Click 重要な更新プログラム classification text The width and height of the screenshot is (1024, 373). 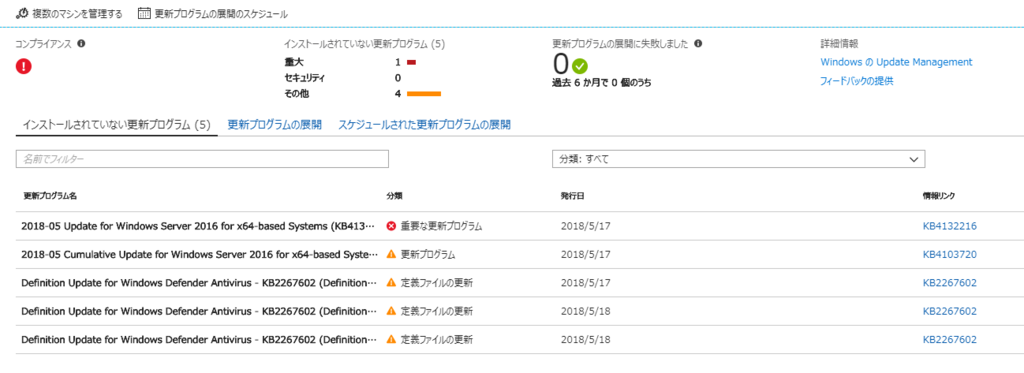(x=441, y=226)
